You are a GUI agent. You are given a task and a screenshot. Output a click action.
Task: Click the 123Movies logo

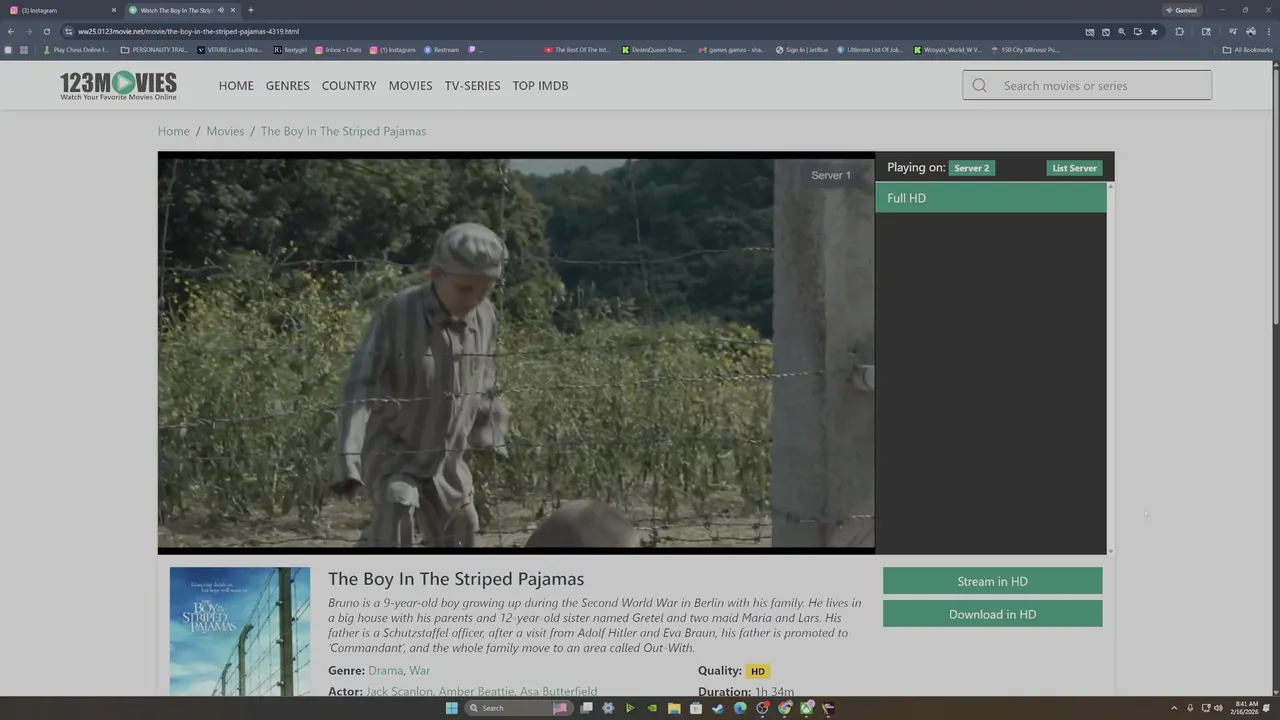point(118,85)
